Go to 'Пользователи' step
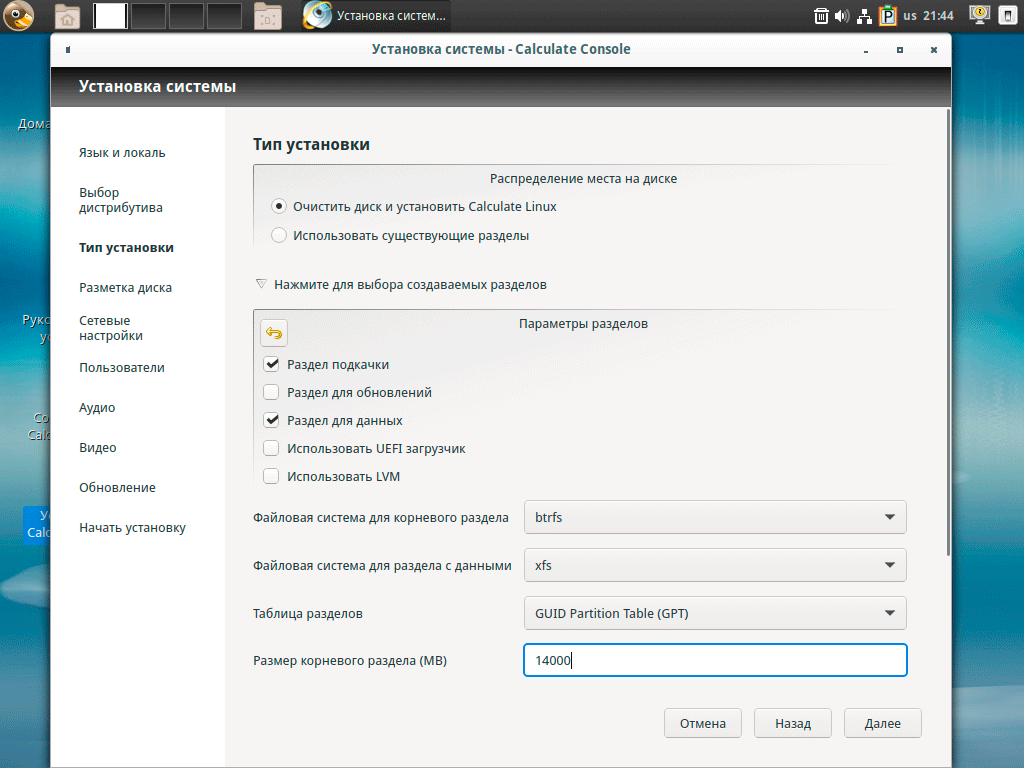 pyautogui.click(x=122, y=368)
